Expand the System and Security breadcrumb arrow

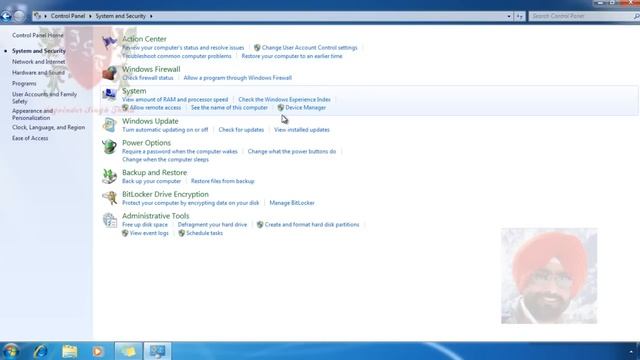[151, 16]
